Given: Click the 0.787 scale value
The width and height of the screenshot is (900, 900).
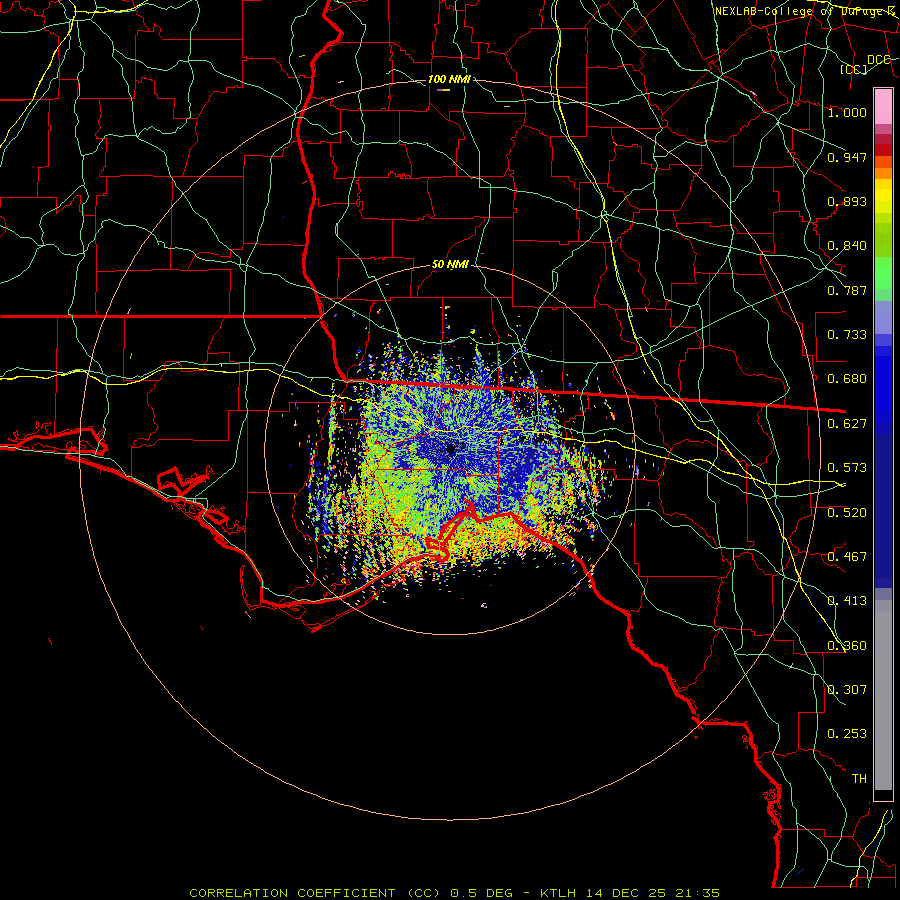Looking at the screenshot, I should [847, 290].
